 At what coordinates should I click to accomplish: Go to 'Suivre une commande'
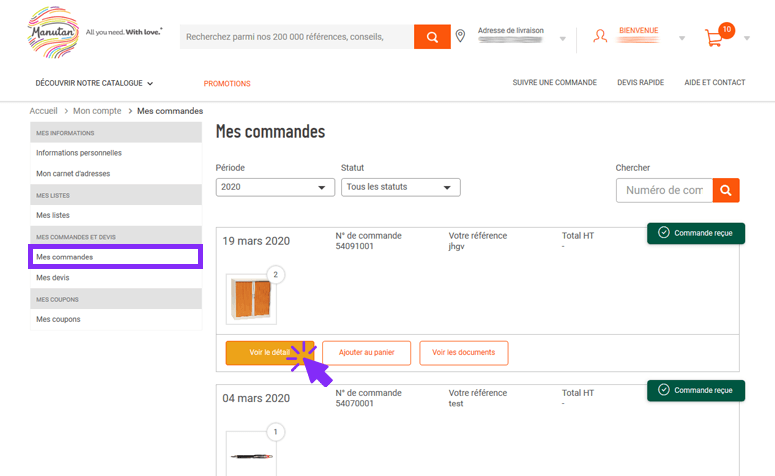coord(554,83)
